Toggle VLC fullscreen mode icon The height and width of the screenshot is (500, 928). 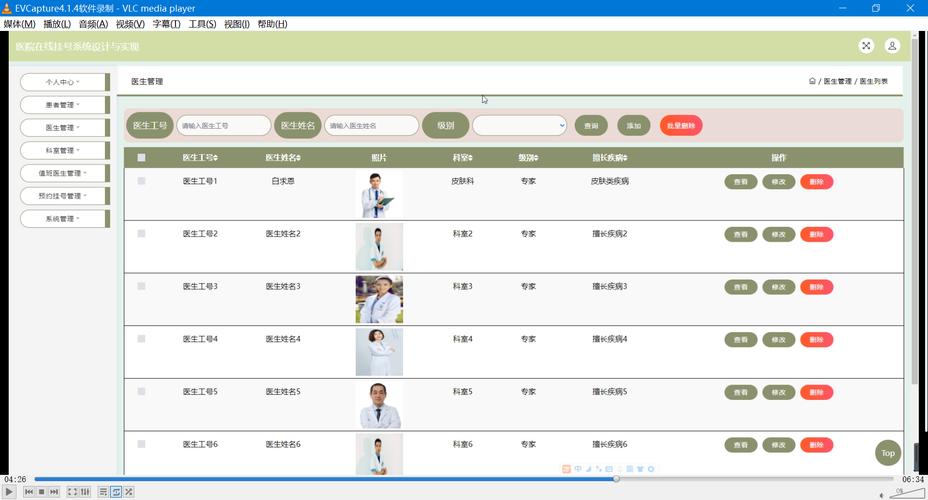72,492
